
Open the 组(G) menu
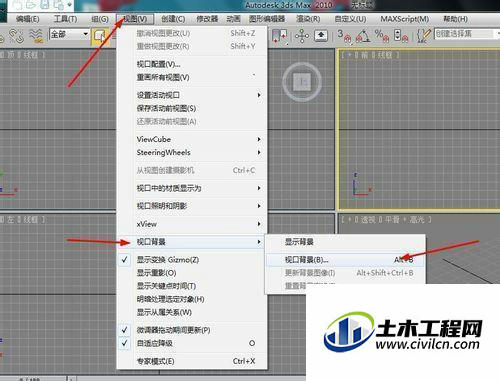(100, 19)
